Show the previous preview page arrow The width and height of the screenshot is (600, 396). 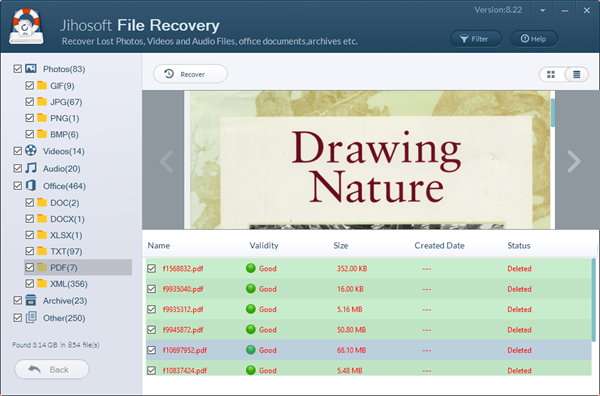click(x=166, y=161)
